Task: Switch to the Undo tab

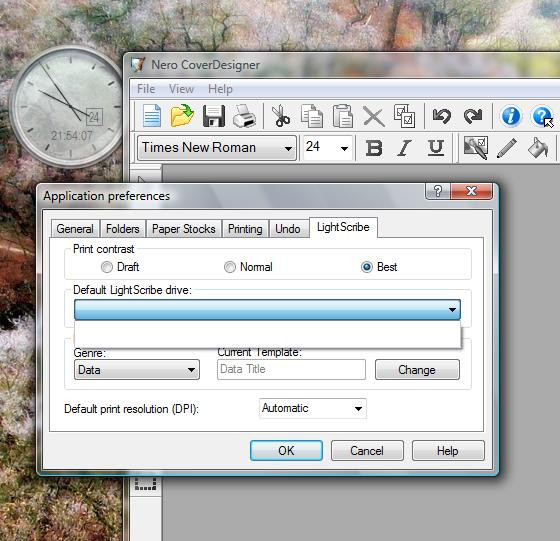Action: click(288, 229)
